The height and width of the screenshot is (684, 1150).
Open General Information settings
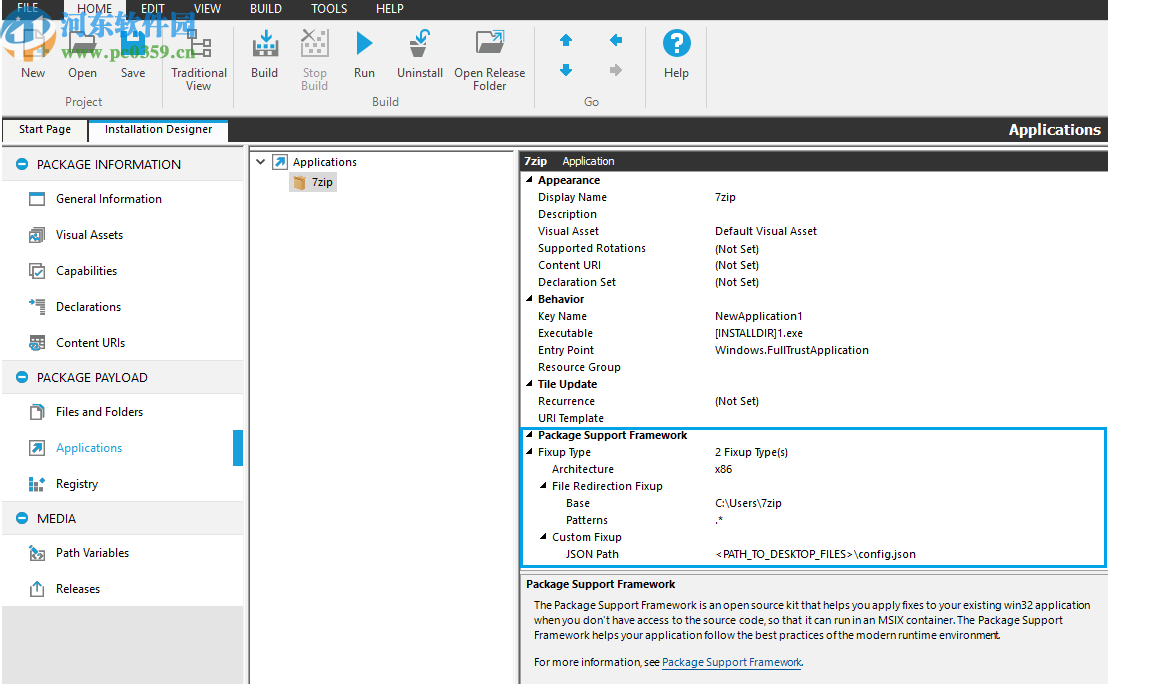[x=104, y=198]
